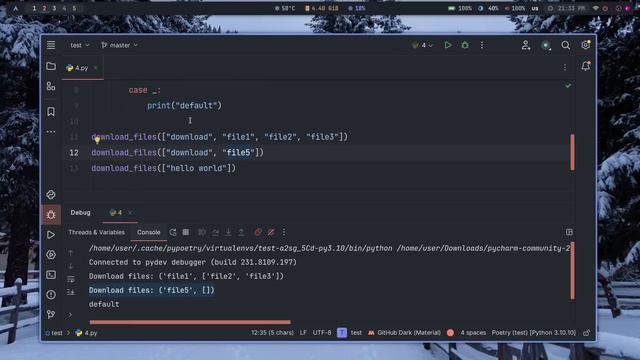
Task: Click the green inspection checkmark
Action: (x=568, y=86)
